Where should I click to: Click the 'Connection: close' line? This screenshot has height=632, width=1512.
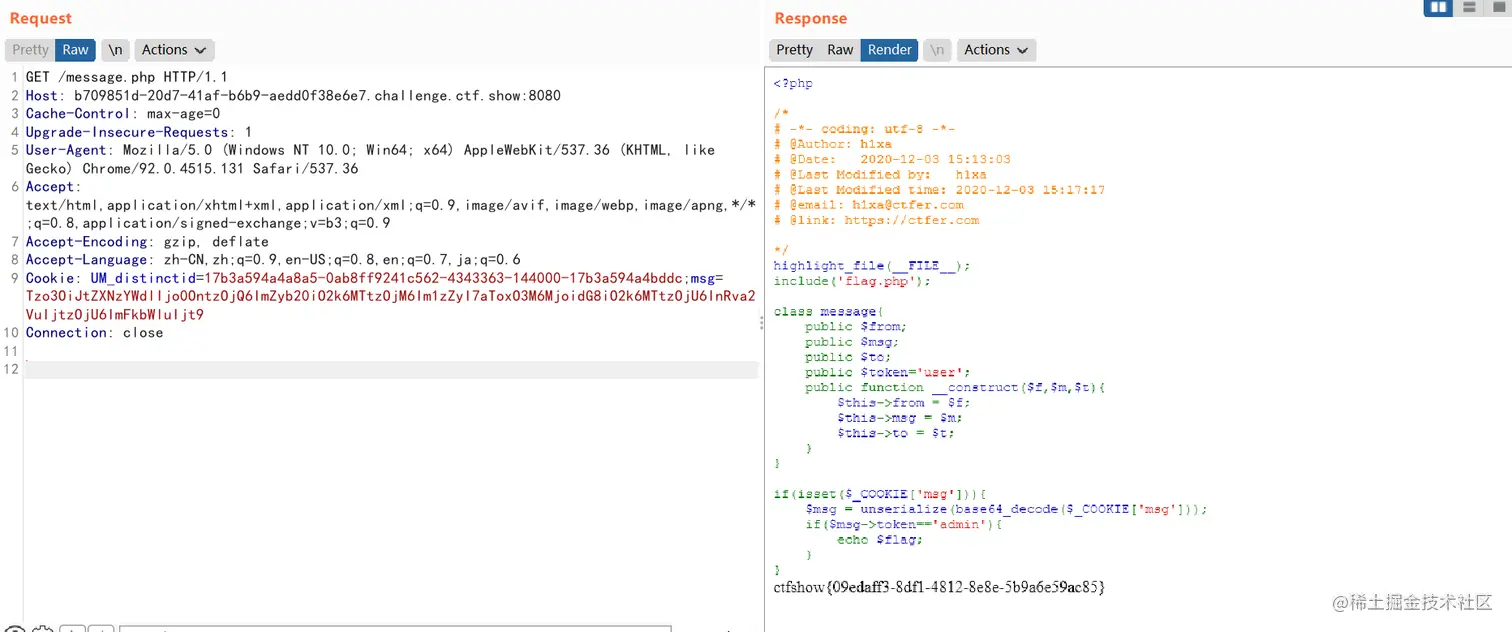pyautogui.click(x=94, y=332)
